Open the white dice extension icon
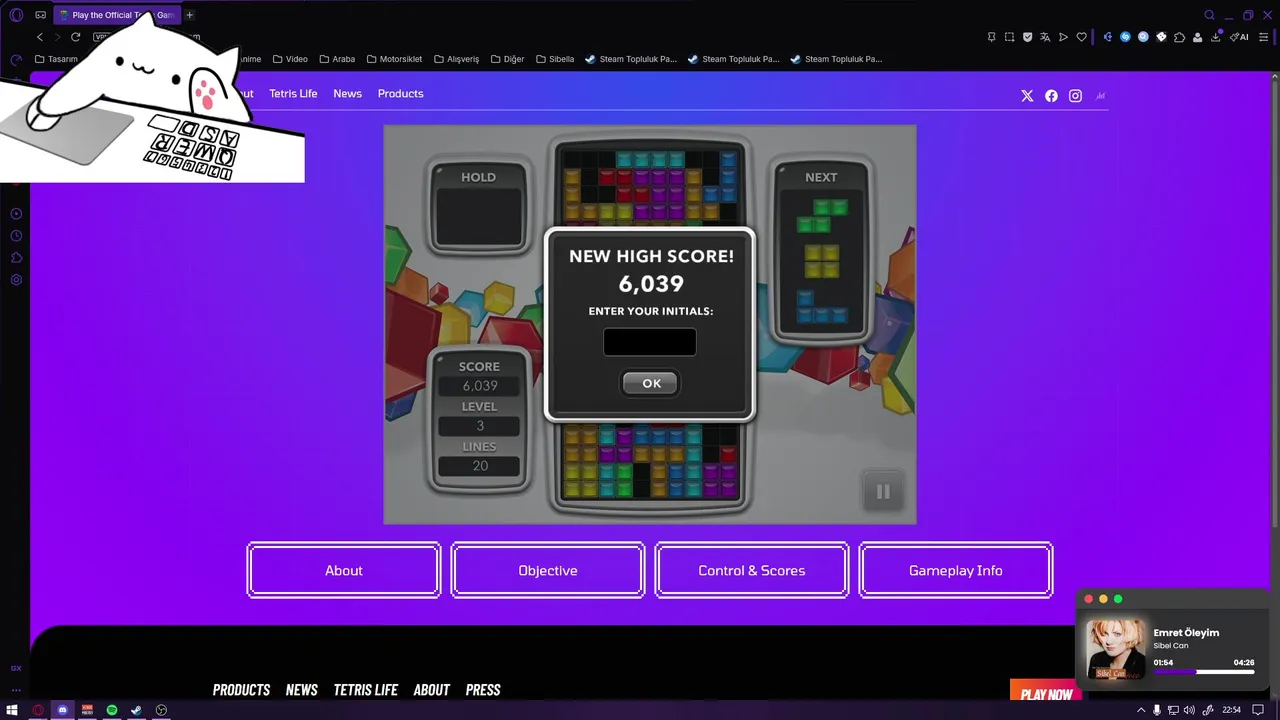The height and width of the screenshot is (720, 1280). (x=1161, y=37)
